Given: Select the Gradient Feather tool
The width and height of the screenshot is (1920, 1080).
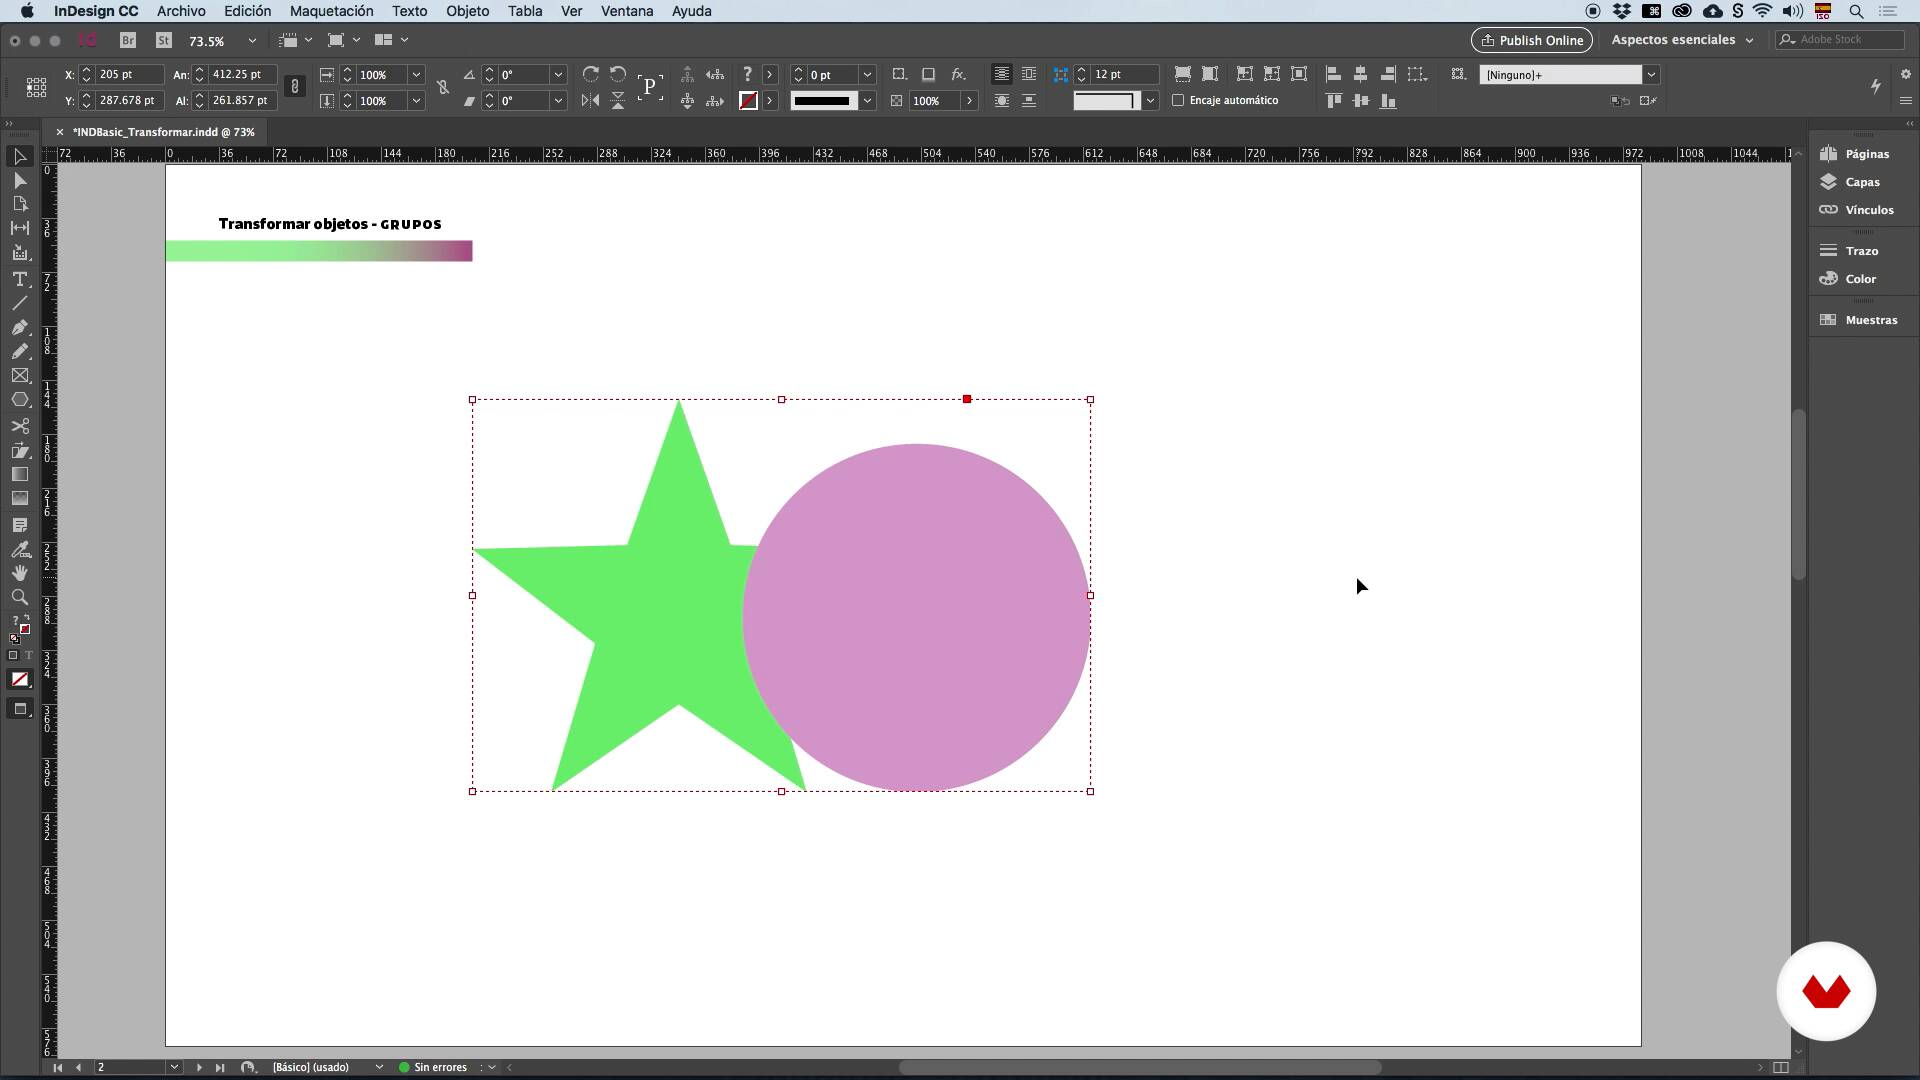Looking at the screenshot, I should 19,499.
